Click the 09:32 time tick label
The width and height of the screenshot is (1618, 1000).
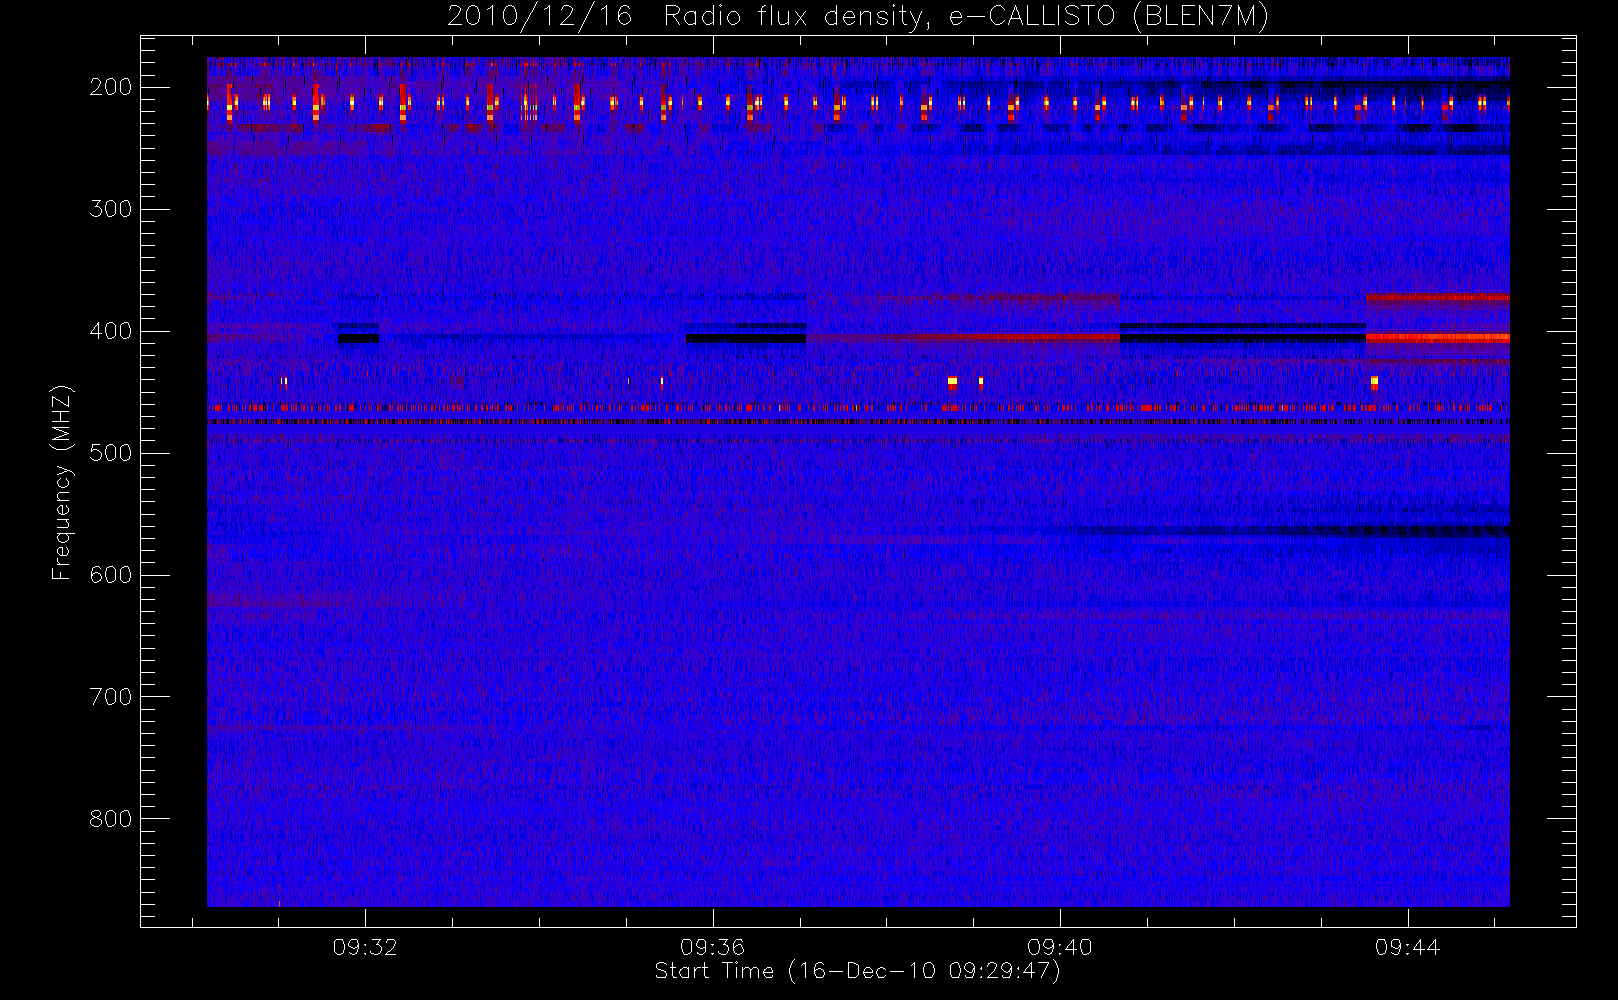click(x=365, y=947)
